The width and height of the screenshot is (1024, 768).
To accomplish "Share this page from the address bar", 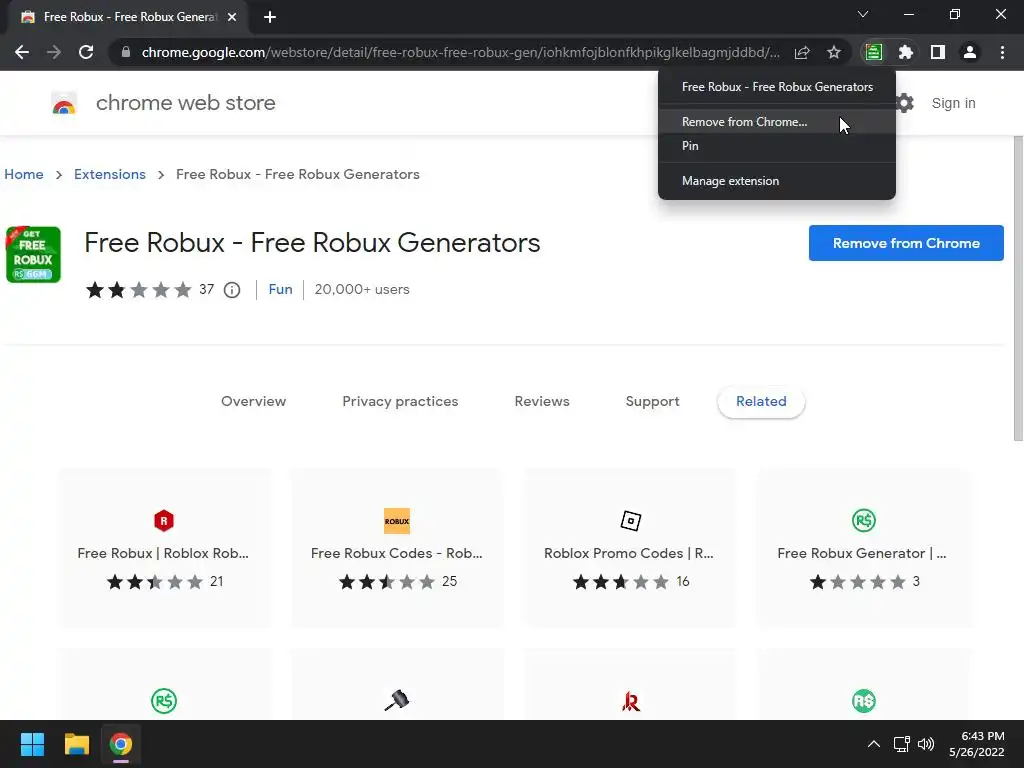I will coord(802,52).
